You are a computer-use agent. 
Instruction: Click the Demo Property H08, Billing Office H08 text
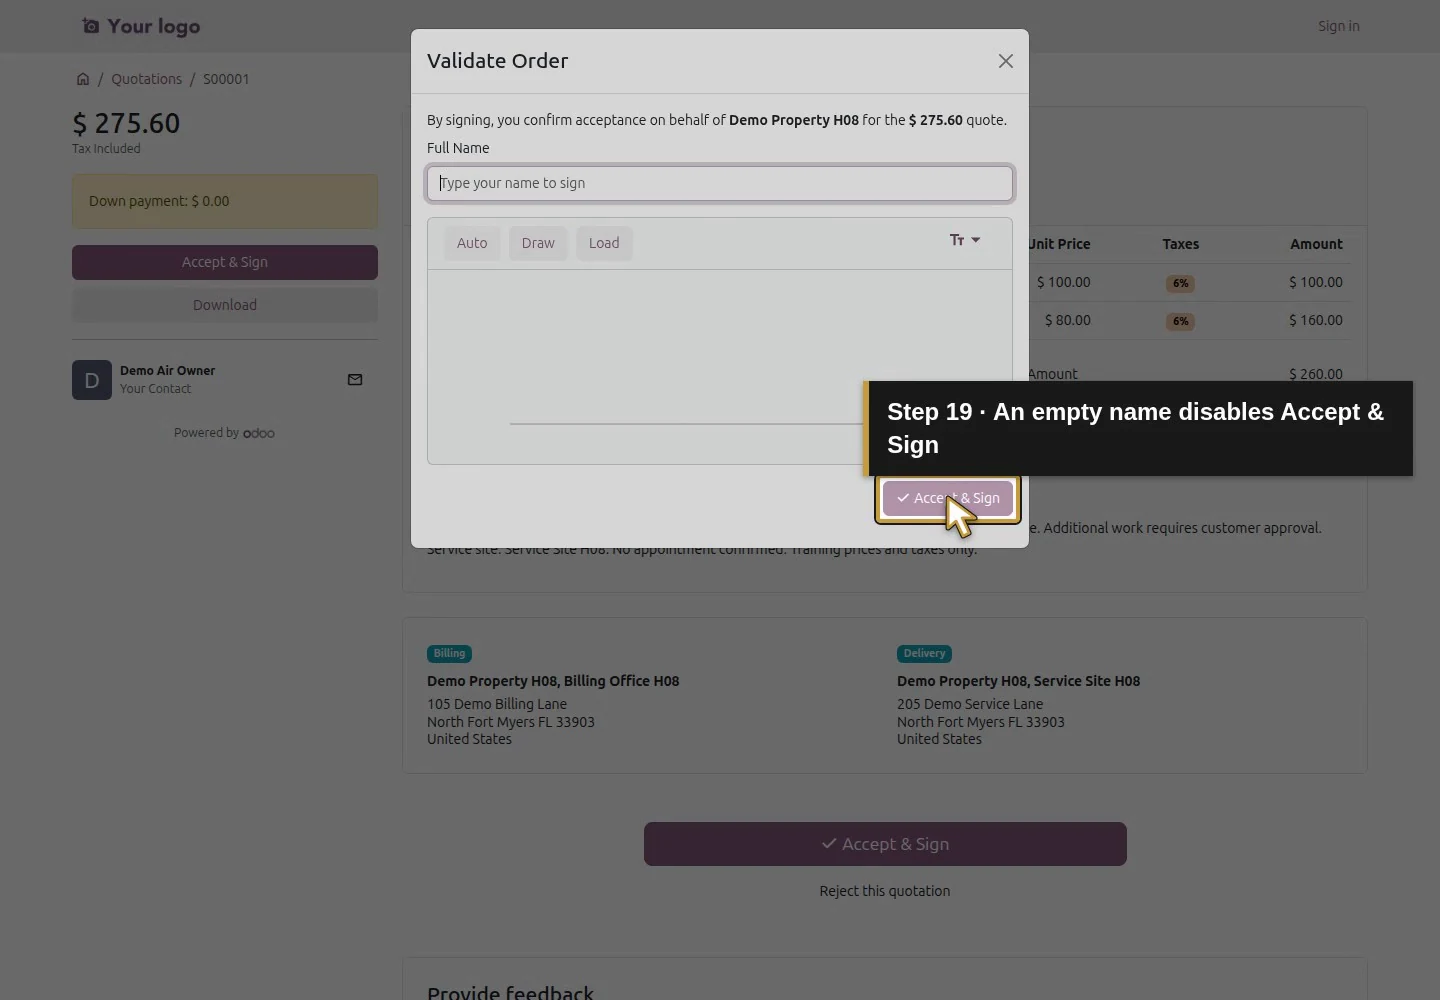click(x=553, y=681)
